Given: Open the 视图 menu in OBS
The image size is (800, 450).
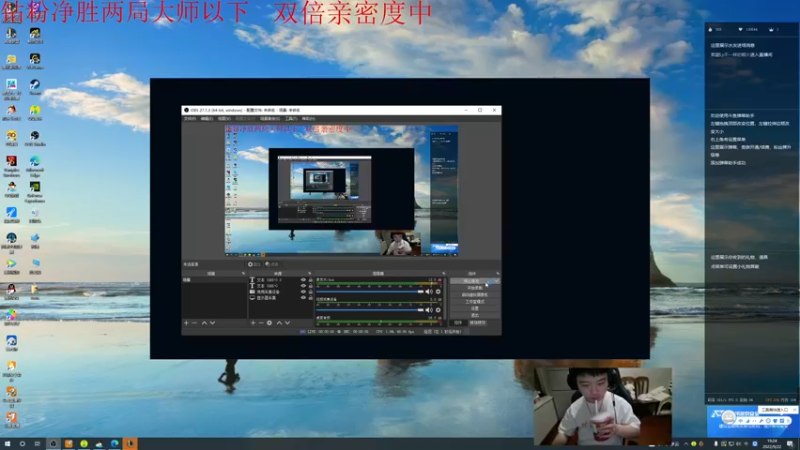Looking at the screenshot, I should [224, 118].
